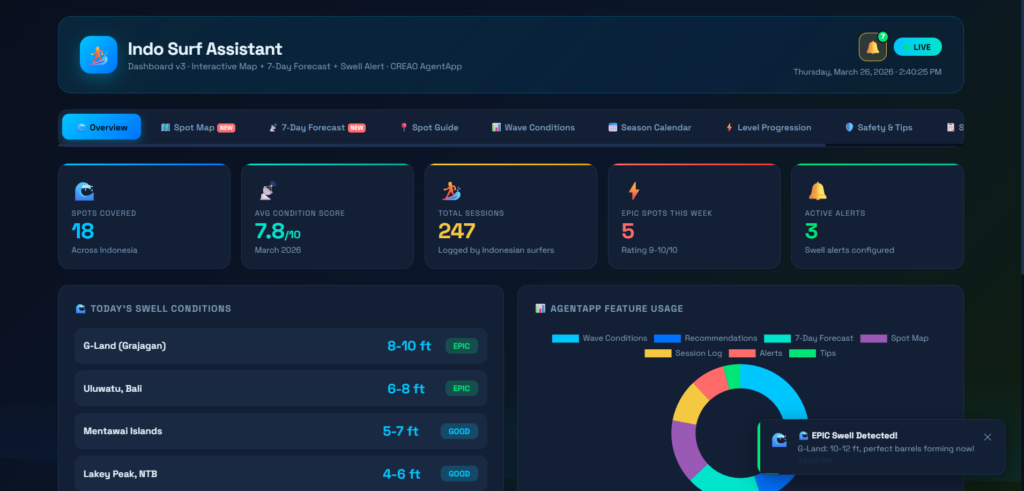Dismiss the EPIC Swell Detected notification
Viewport: 1024px width, 491px height.
987,437
